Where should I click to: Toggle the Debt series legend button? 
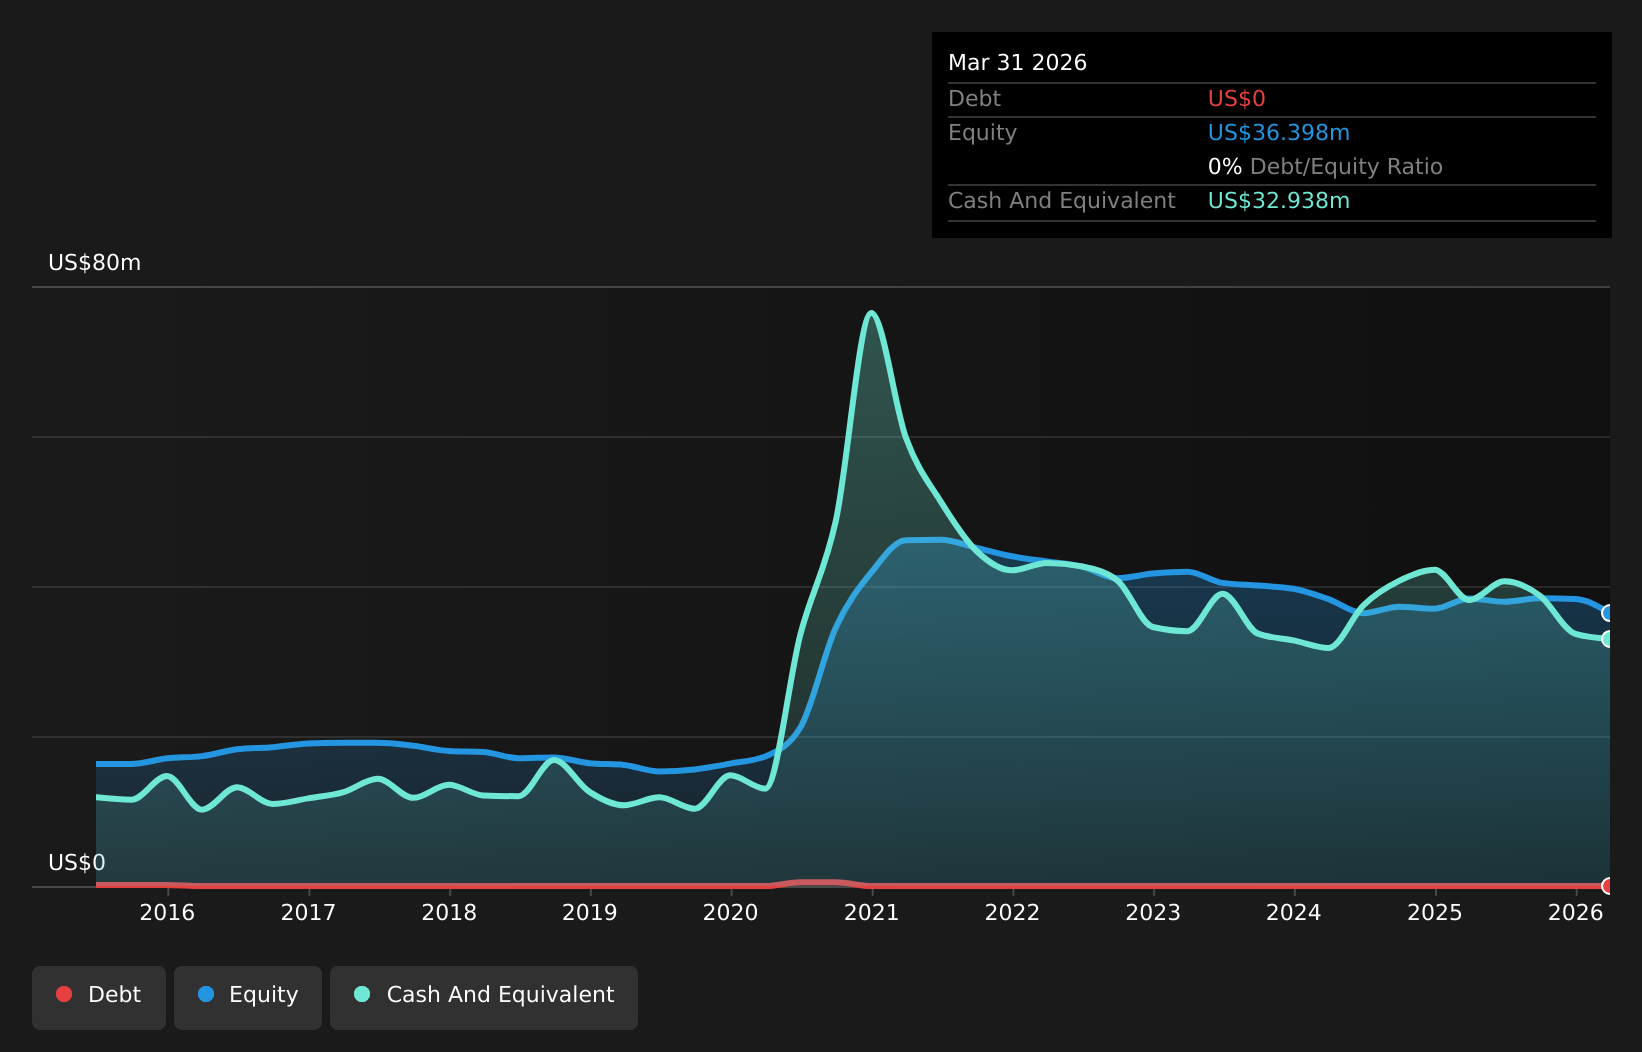99,997
